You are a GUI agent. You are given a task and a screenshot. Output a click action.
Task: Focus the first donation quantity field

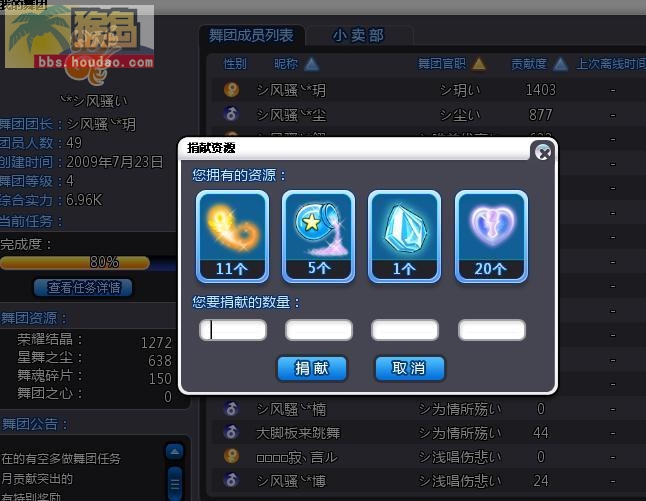click(233, 330)
